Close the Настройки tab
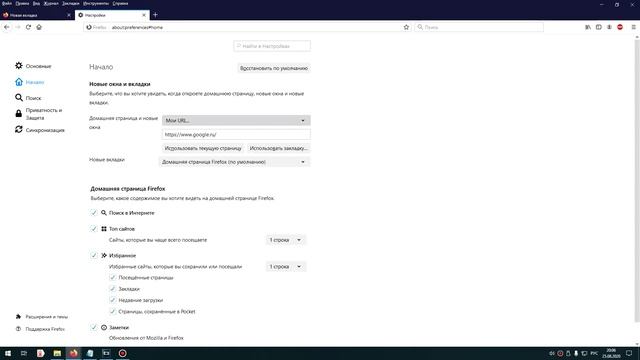640x360 pixels. click(x=144, y=15)
